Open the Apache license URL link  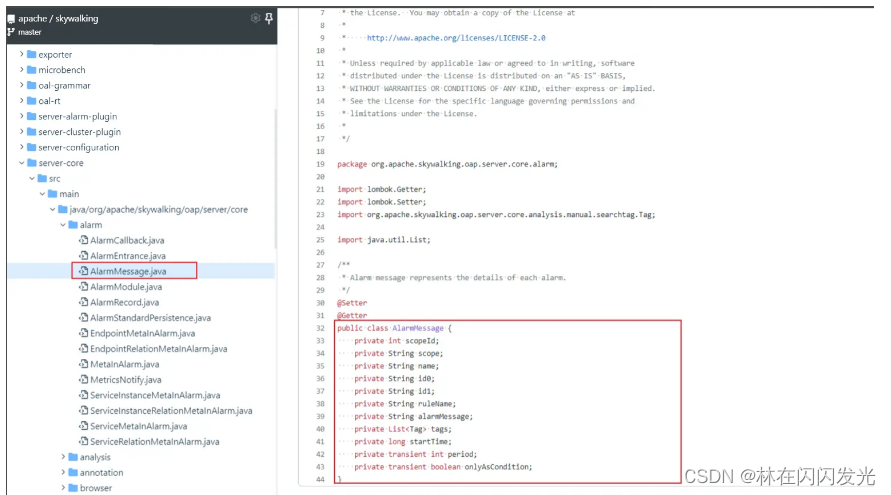(x=456, y=38)
